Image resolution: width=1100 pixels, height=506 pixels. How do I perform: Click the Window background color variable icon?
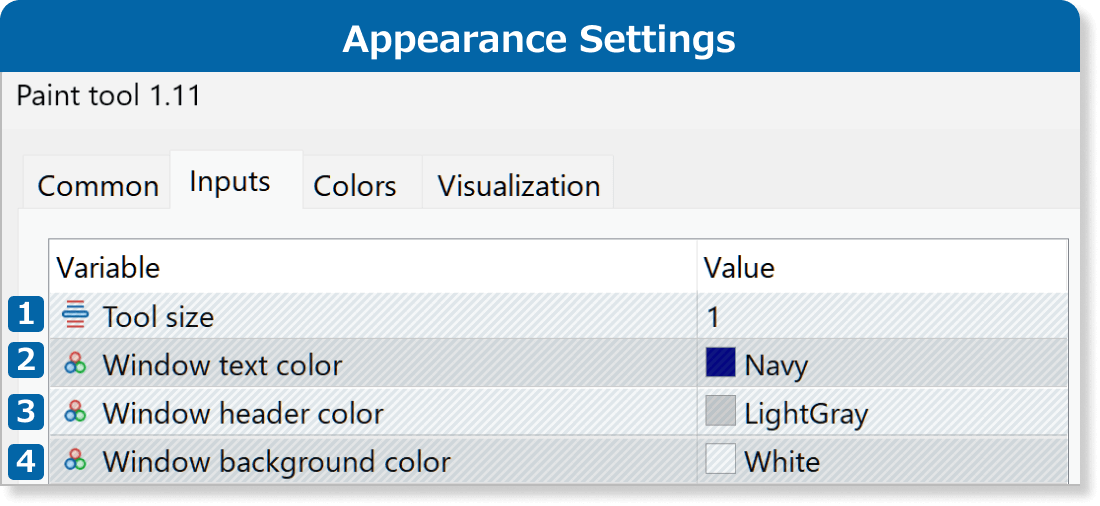tap(76, 461)
